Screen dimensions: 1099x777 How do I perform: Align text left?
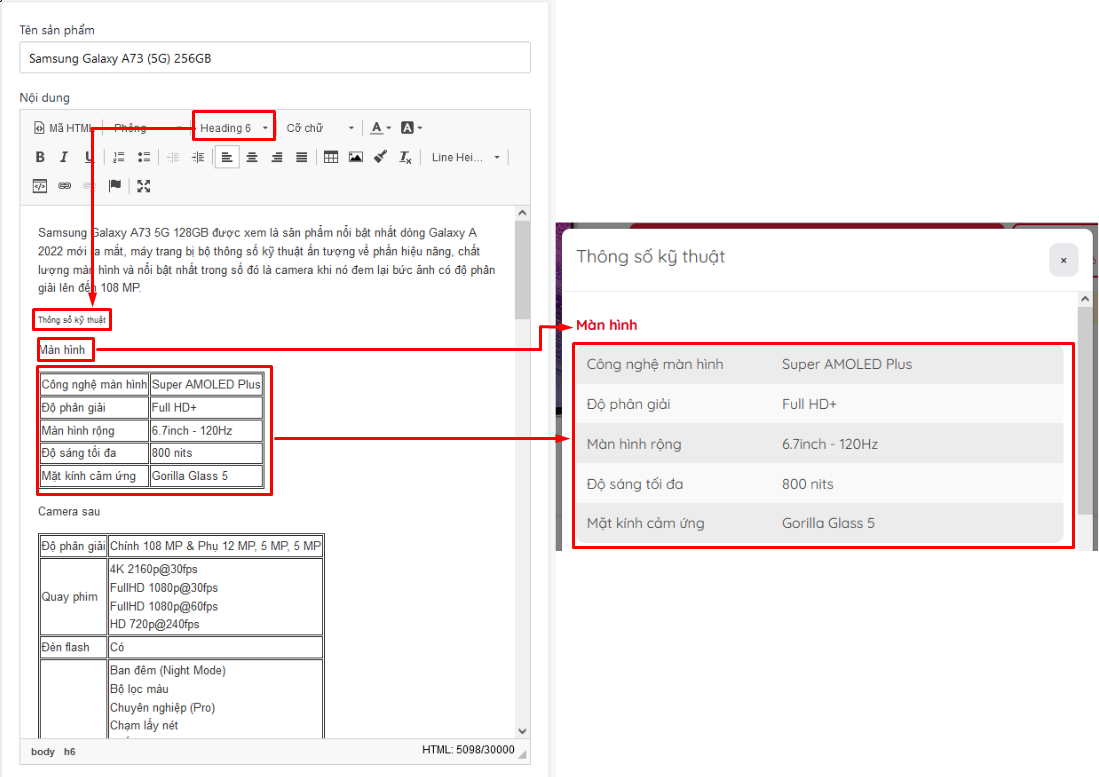click(x=227, y=157)
